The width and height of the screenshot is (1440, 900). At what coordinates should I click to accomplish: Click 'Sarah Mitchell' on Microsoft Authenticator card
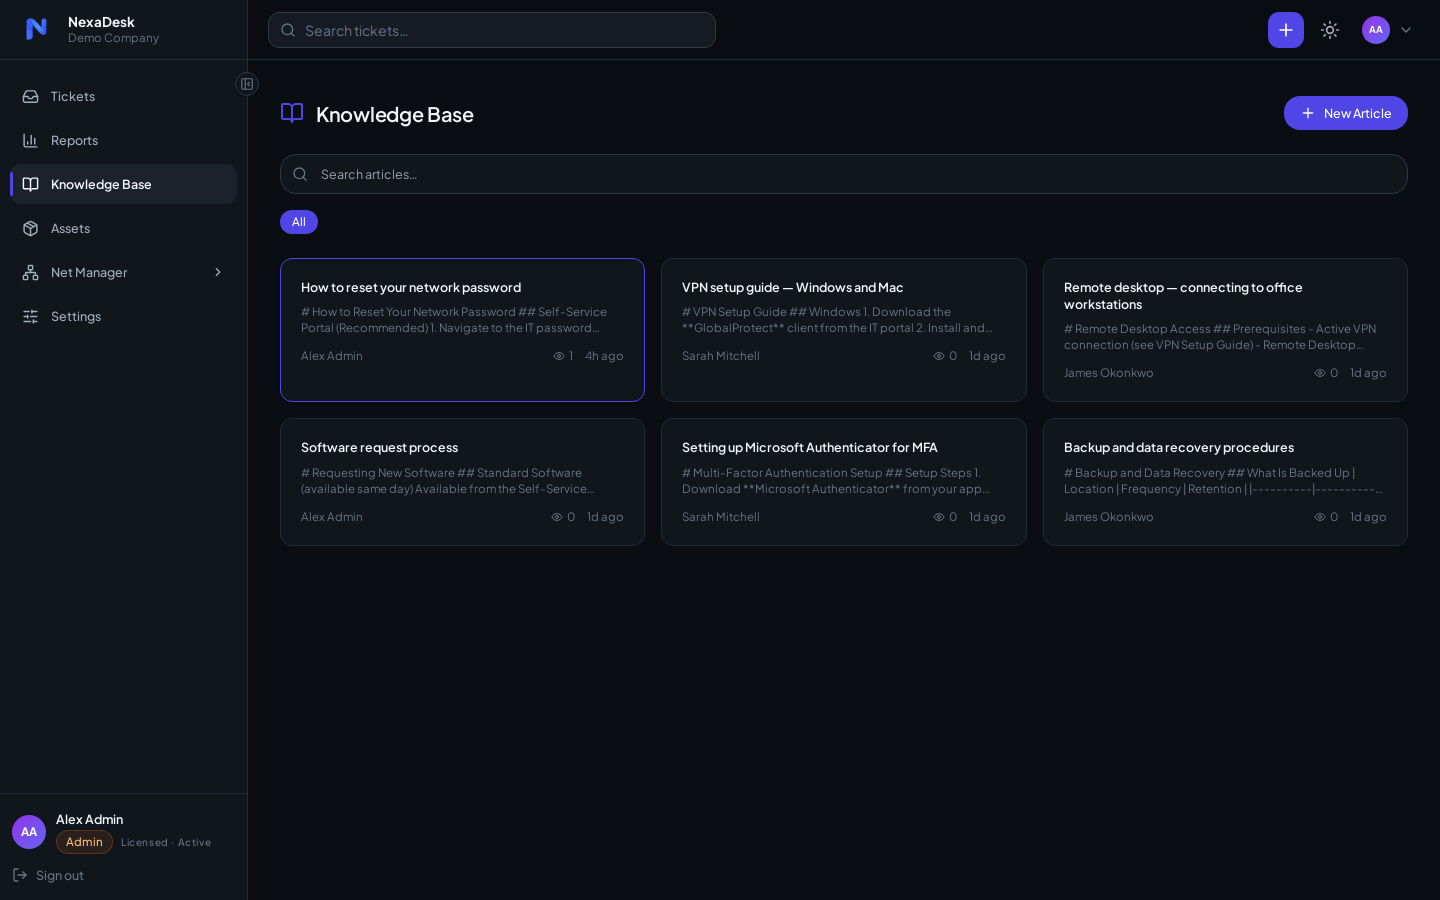[x=721, y=517]
